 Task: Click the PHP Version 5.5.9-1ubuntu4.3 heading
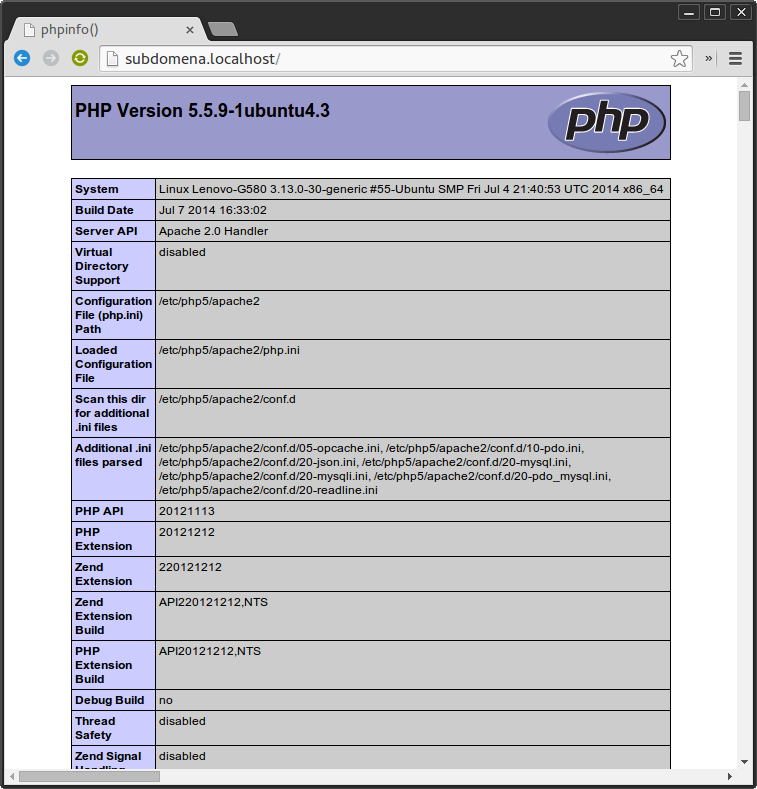(x=202, y=111)
